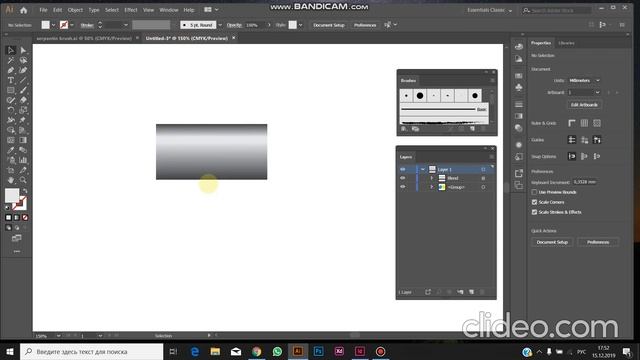Open Essentials Classic workspace switcher
The width and height of the screenshot is (640, 360).
coord(489,10)
